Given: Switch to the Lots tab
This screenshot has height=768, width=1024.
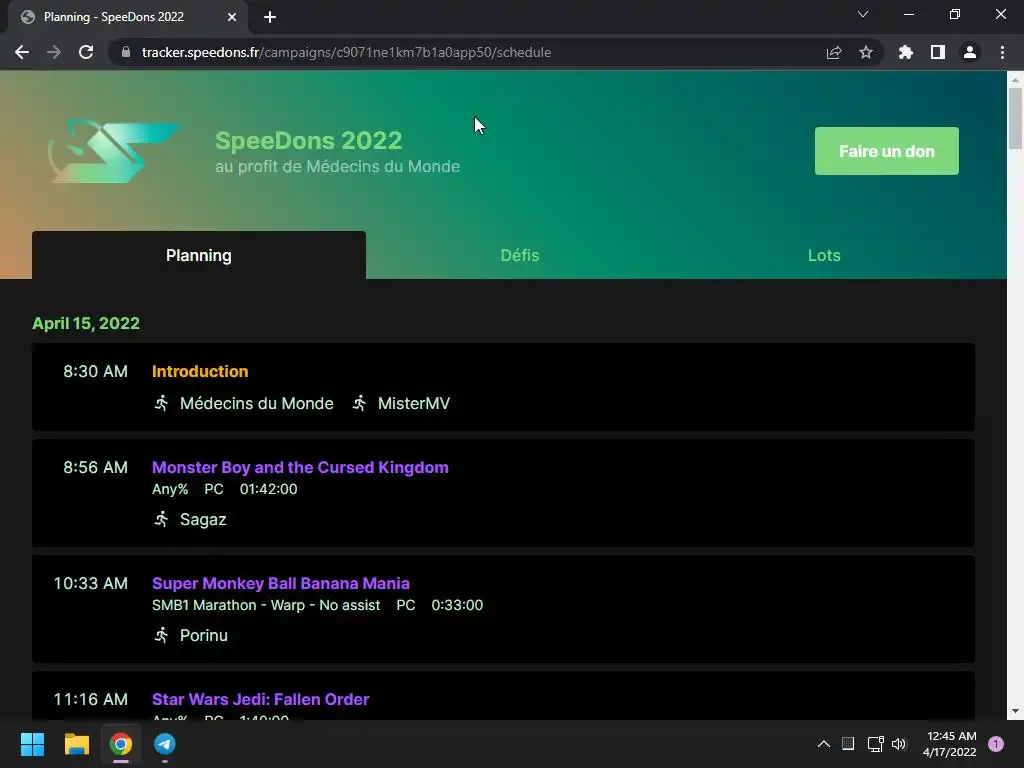Looking at the screenshot, I should 824,255.
